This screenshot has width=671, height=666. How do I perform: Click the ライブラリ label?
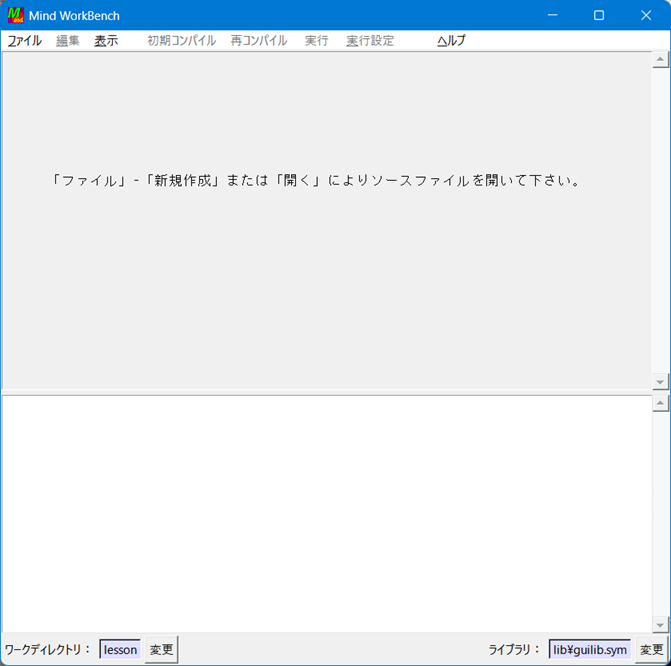pos(514,649)
